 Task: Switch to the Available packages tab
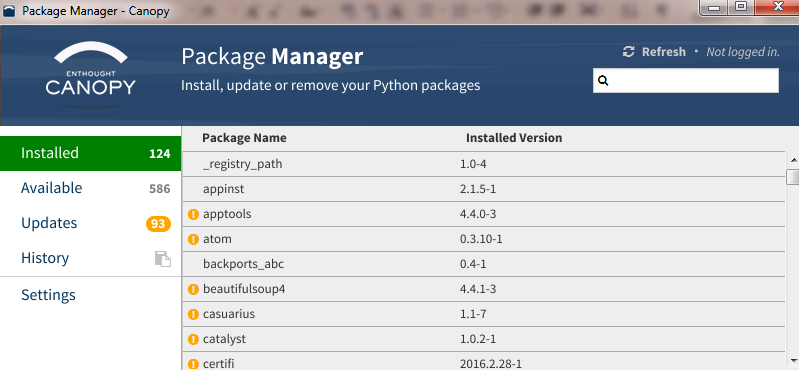point(91,188)
